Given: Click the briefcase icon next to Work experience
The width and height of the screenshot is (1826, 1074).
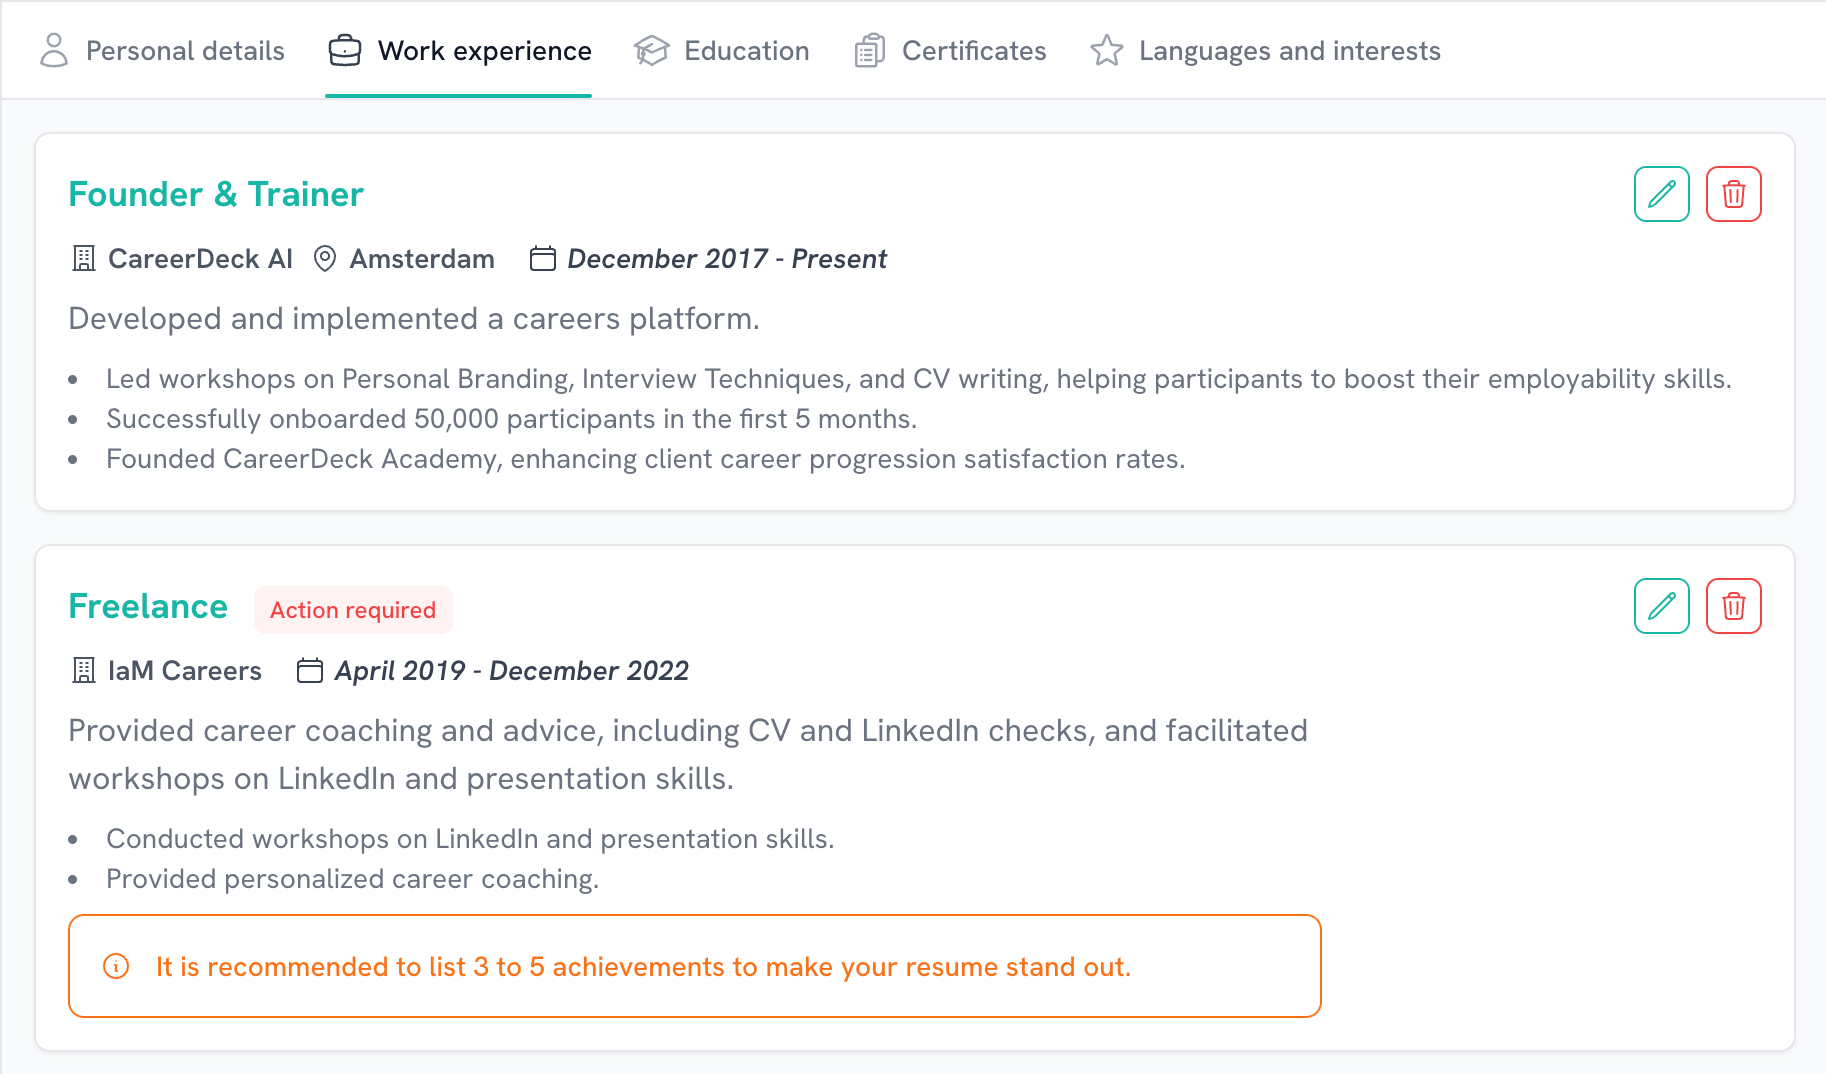Looking at the screenshot, I should pyautogui.click(x=344, y=50).
